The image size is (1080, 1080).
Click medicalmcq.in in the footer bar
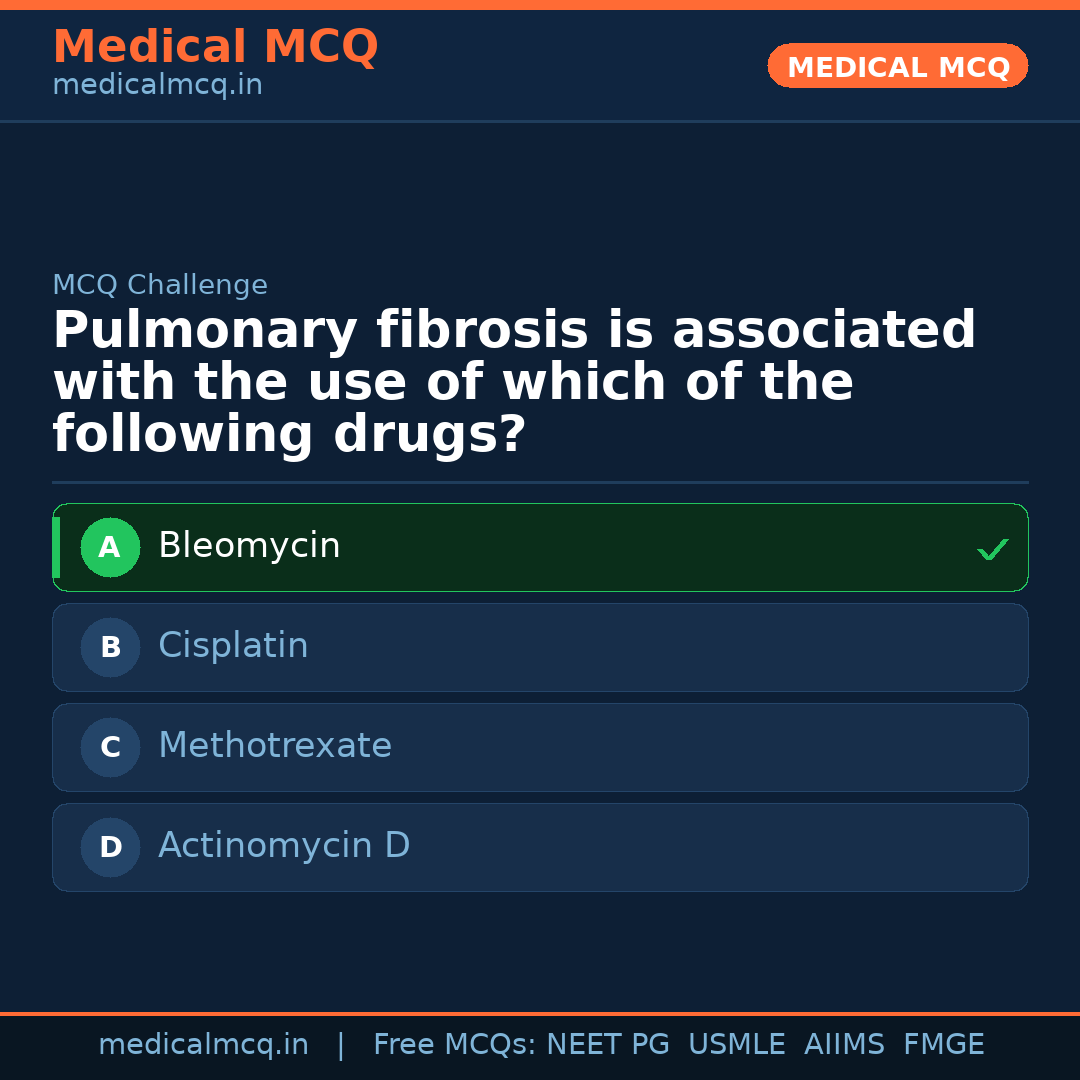[203, 1044]
